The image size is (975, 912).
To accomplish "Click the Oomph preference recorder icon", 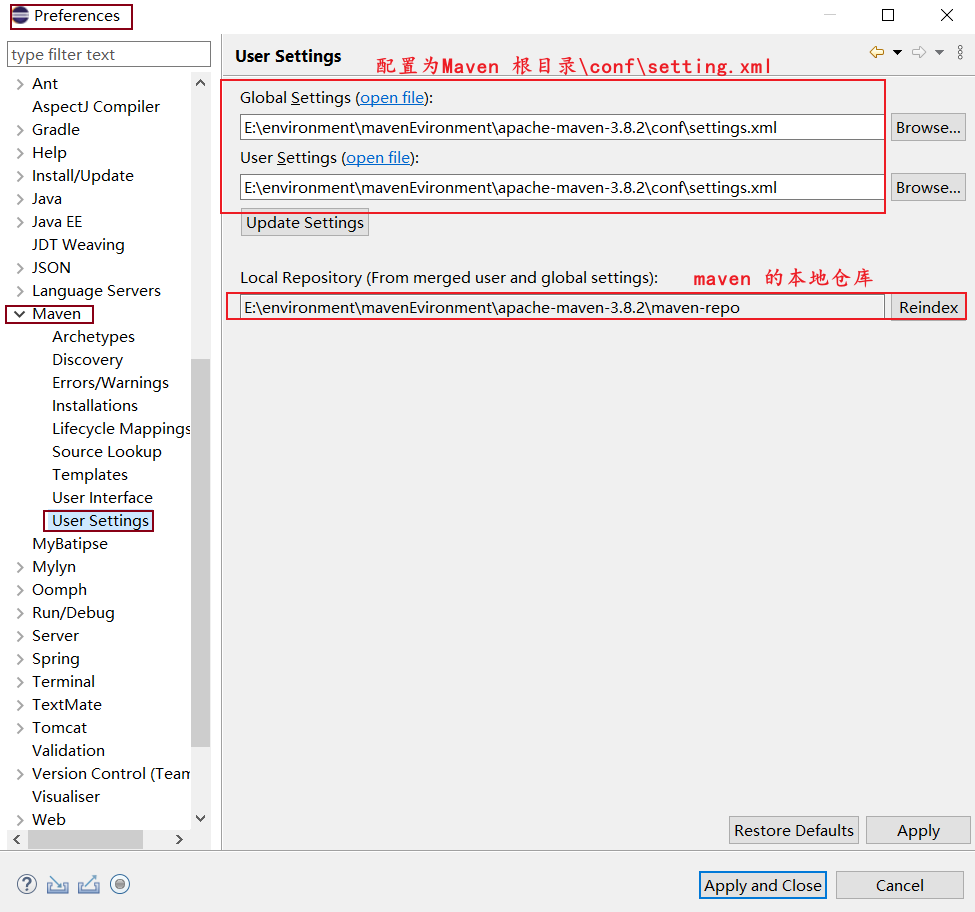I will coord(120,884).
